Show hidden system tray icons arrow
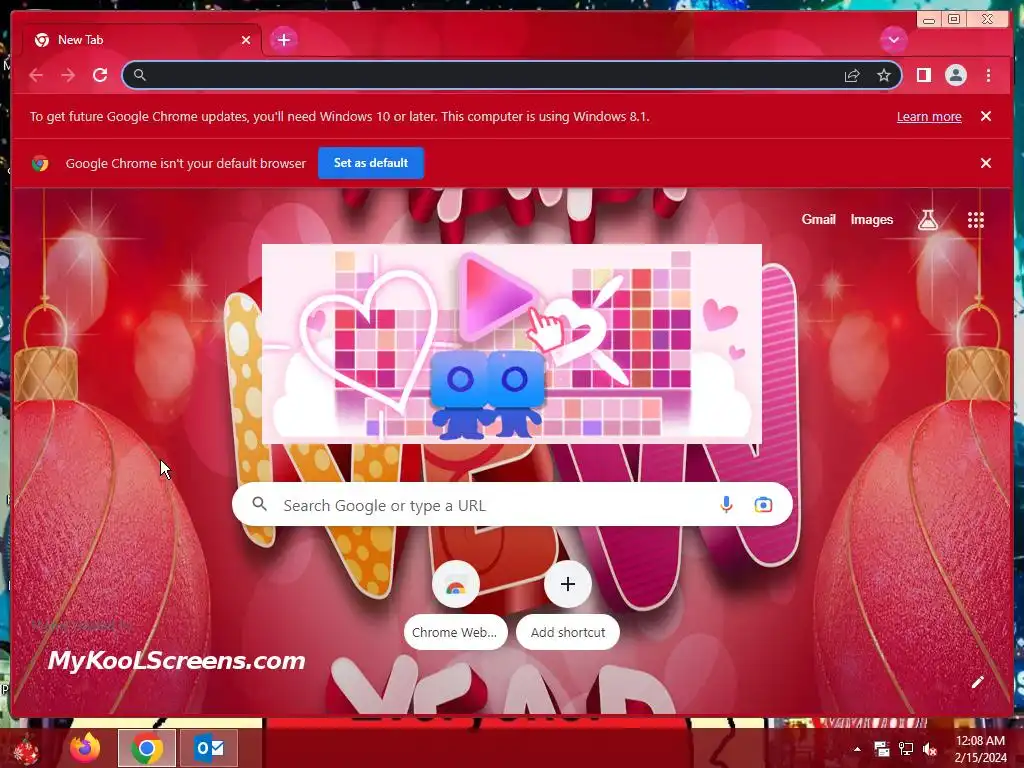This screenshot has width=1024, height=768. (857, 749)
